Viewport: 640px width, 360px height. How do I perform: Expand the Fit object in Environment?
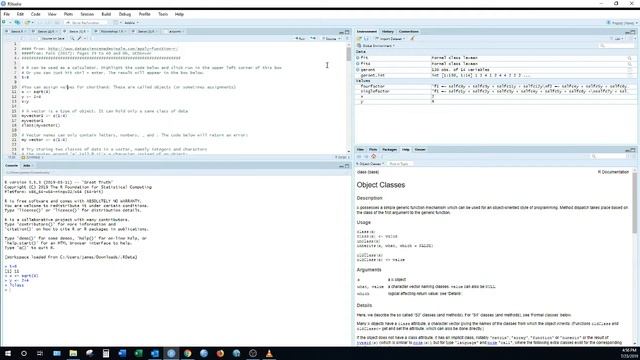(358, 58)
